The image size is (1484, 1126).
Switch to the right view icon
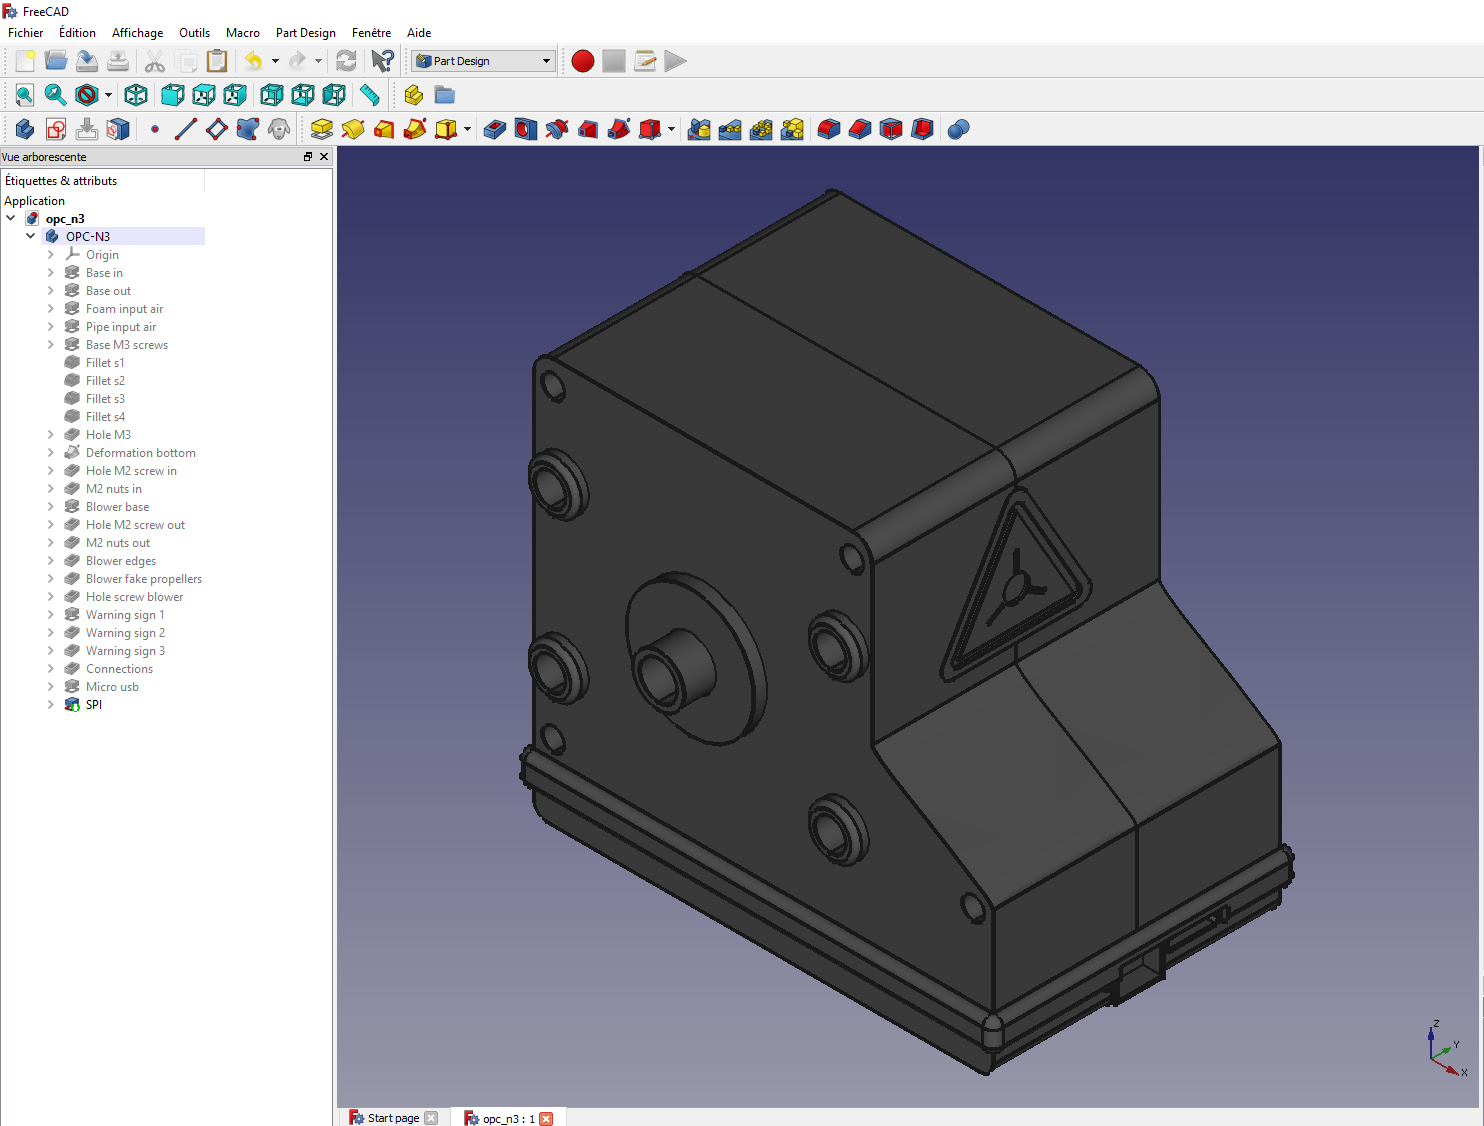click(x=235, y=95)
